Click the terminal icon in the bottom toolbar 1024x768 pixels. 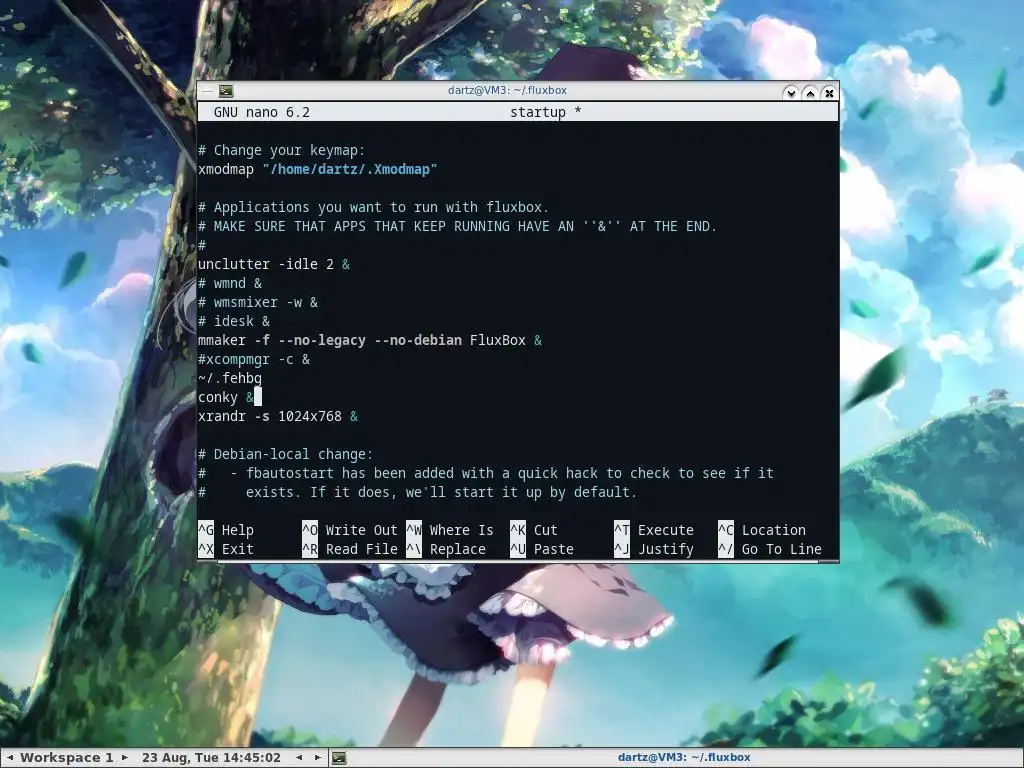tap(339, 758)
